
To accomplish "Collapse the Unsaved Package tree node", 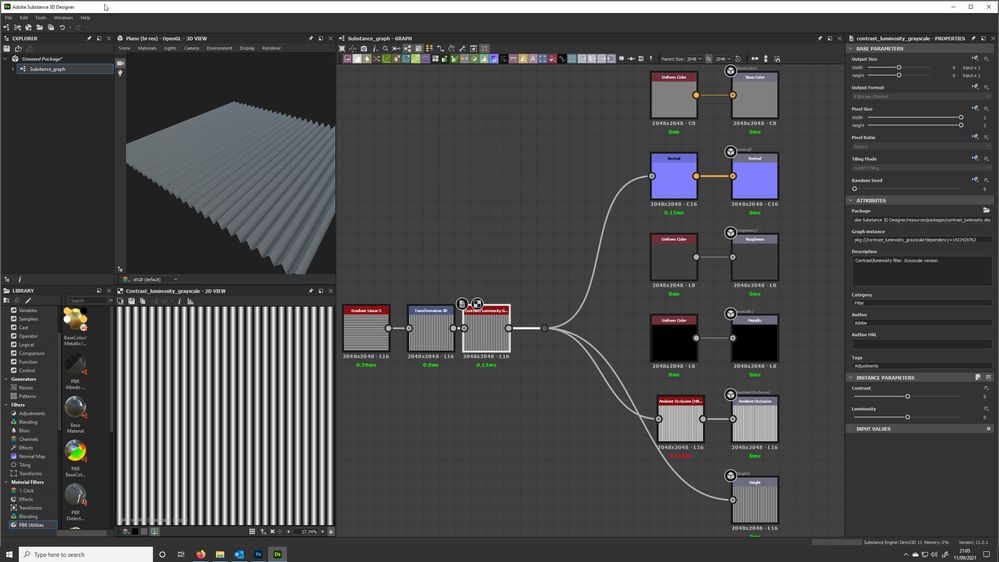I will [x=6, y=59].
